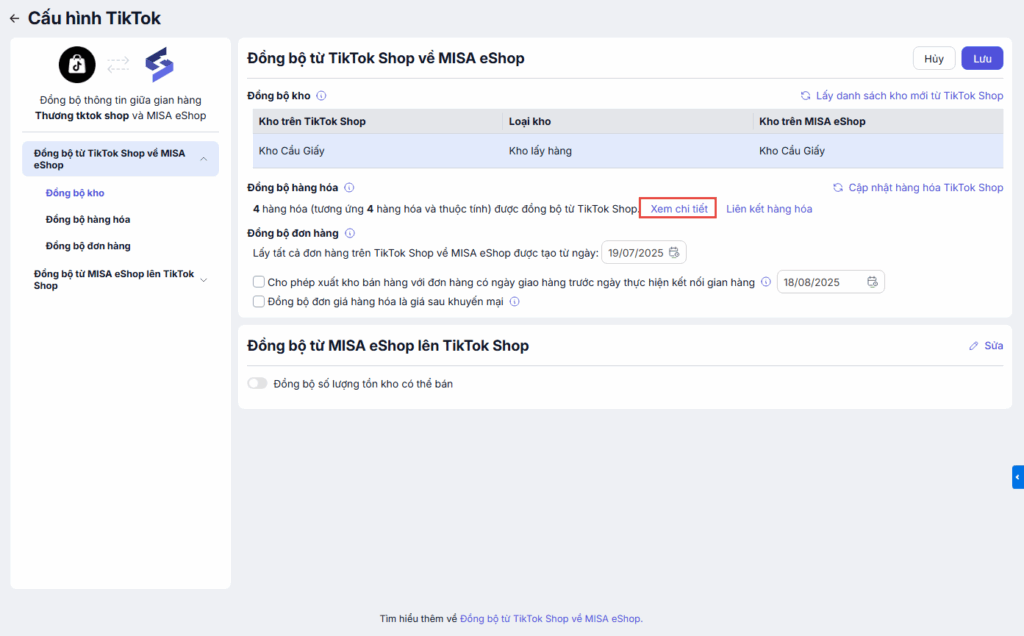This screenshot has height=636, width=1024.
Task: Click the Lưu button
Action: coord(982,59)
